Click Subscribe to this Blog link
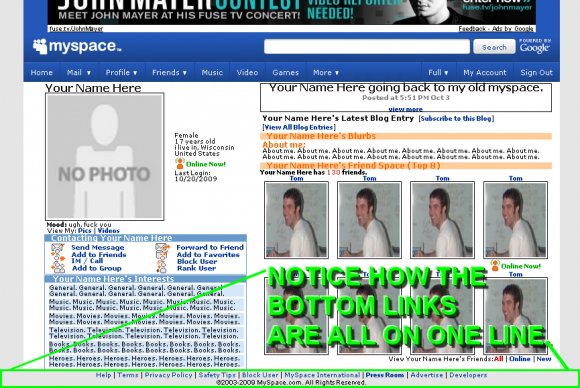This screenshot has width=580, height=388. click(456, 119)
